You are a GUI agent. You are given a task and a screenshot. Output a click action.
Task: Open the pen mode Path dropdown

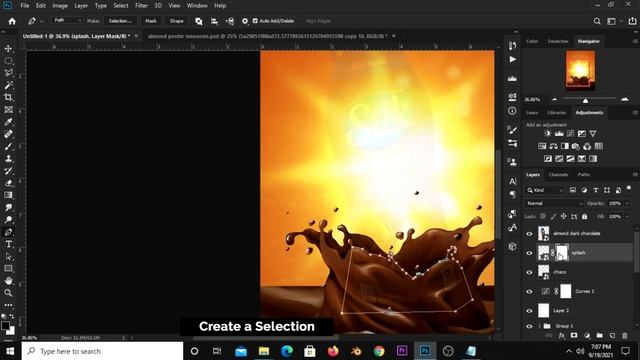68,20
